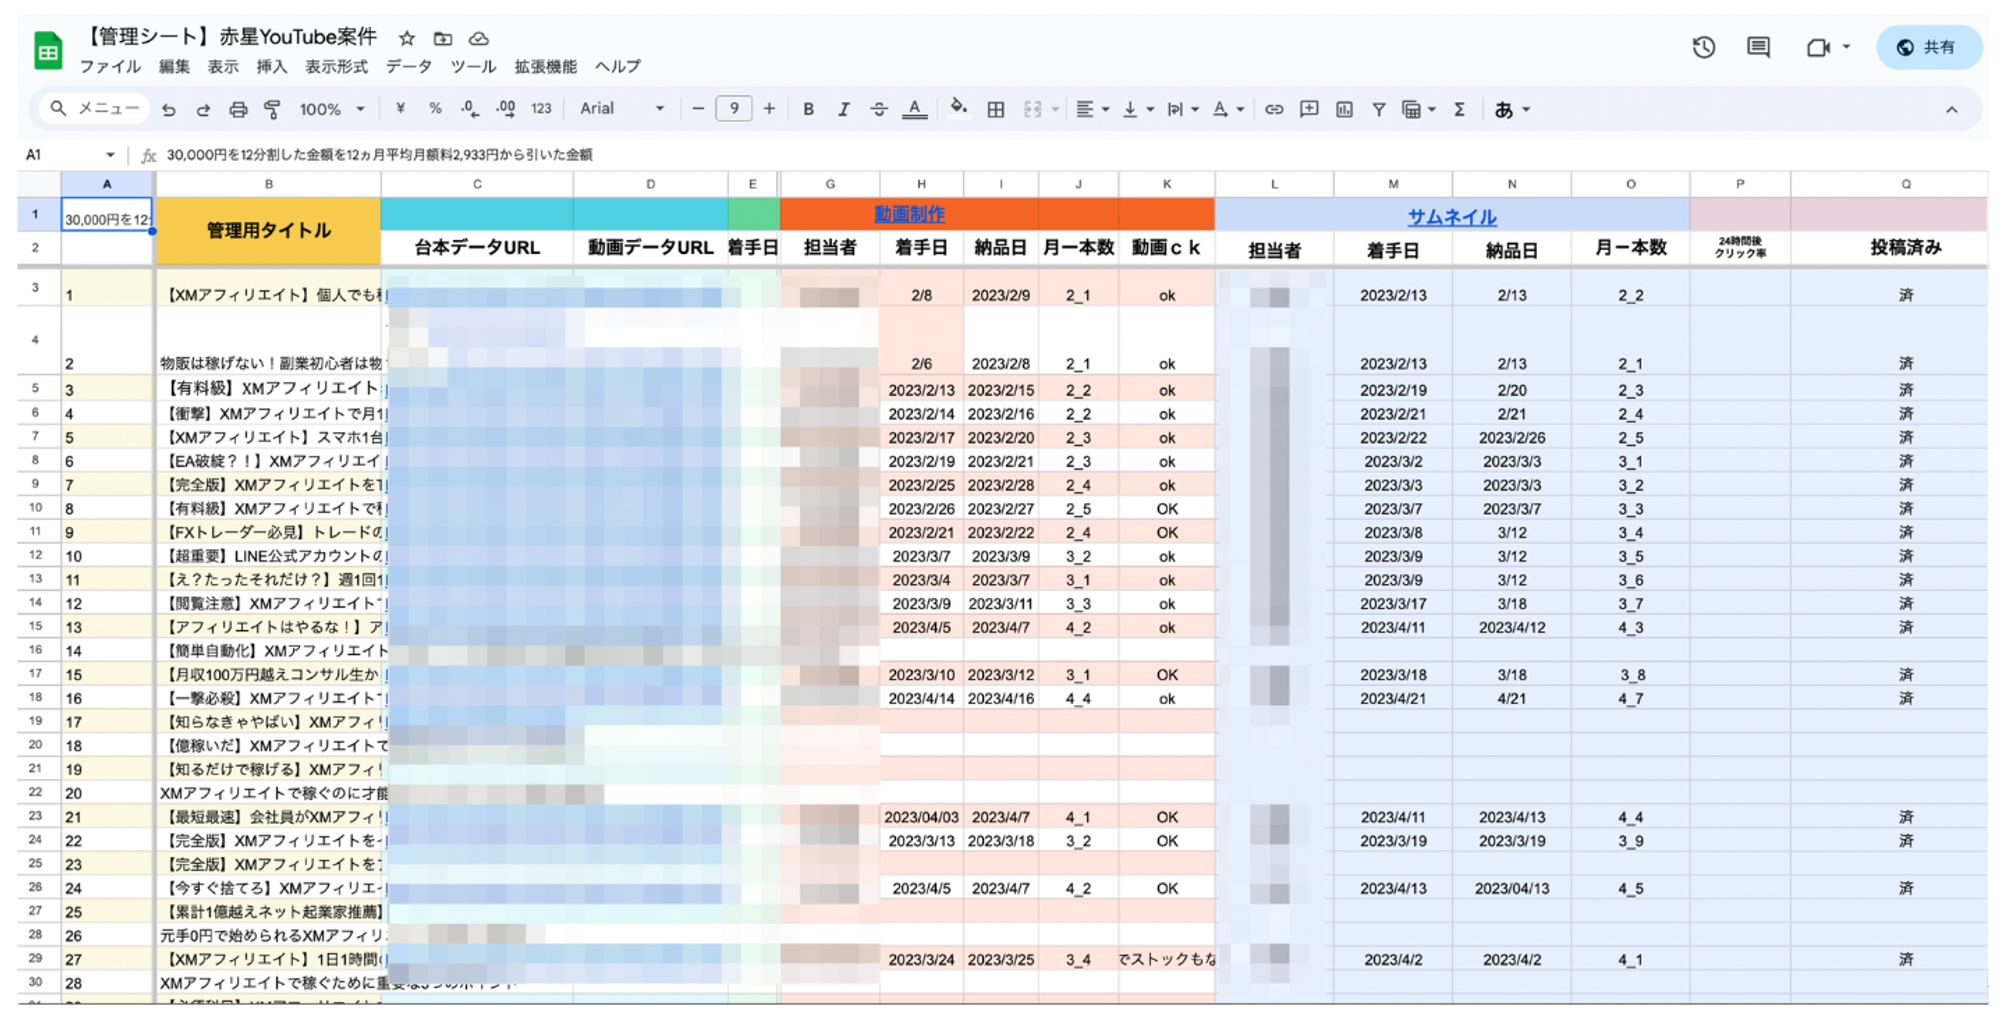This screenshot has width=2000, height=1014.
Task: Decrease the decimal places
Action: click(x=470, y=109)
